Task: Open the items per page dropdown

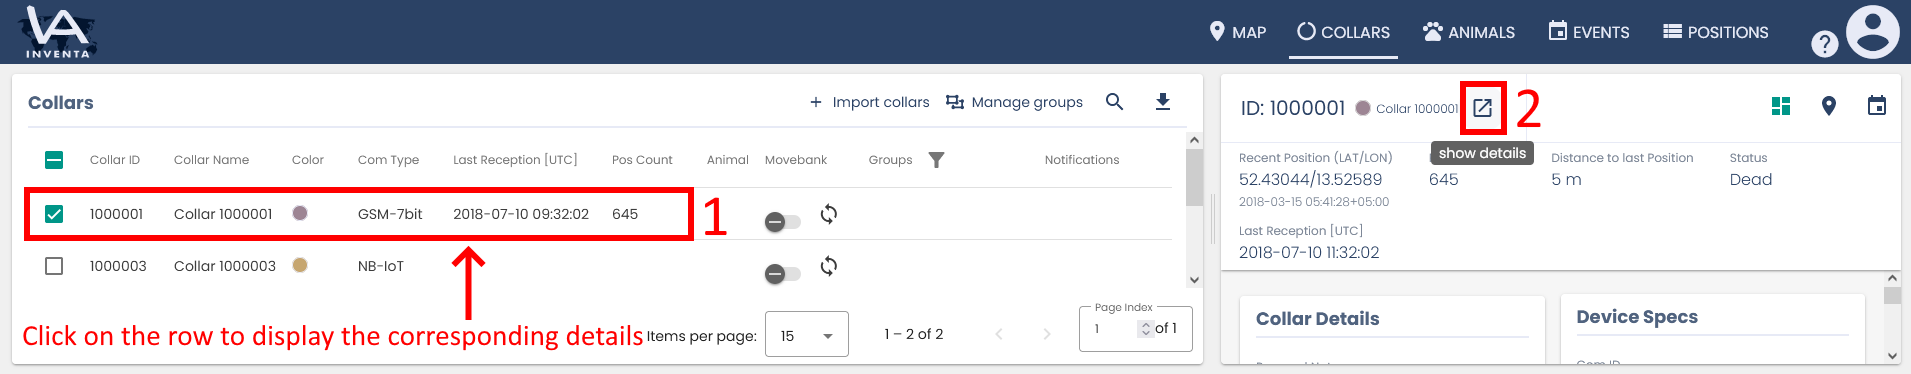Action: pyautogui.click(x=807, y=335)
